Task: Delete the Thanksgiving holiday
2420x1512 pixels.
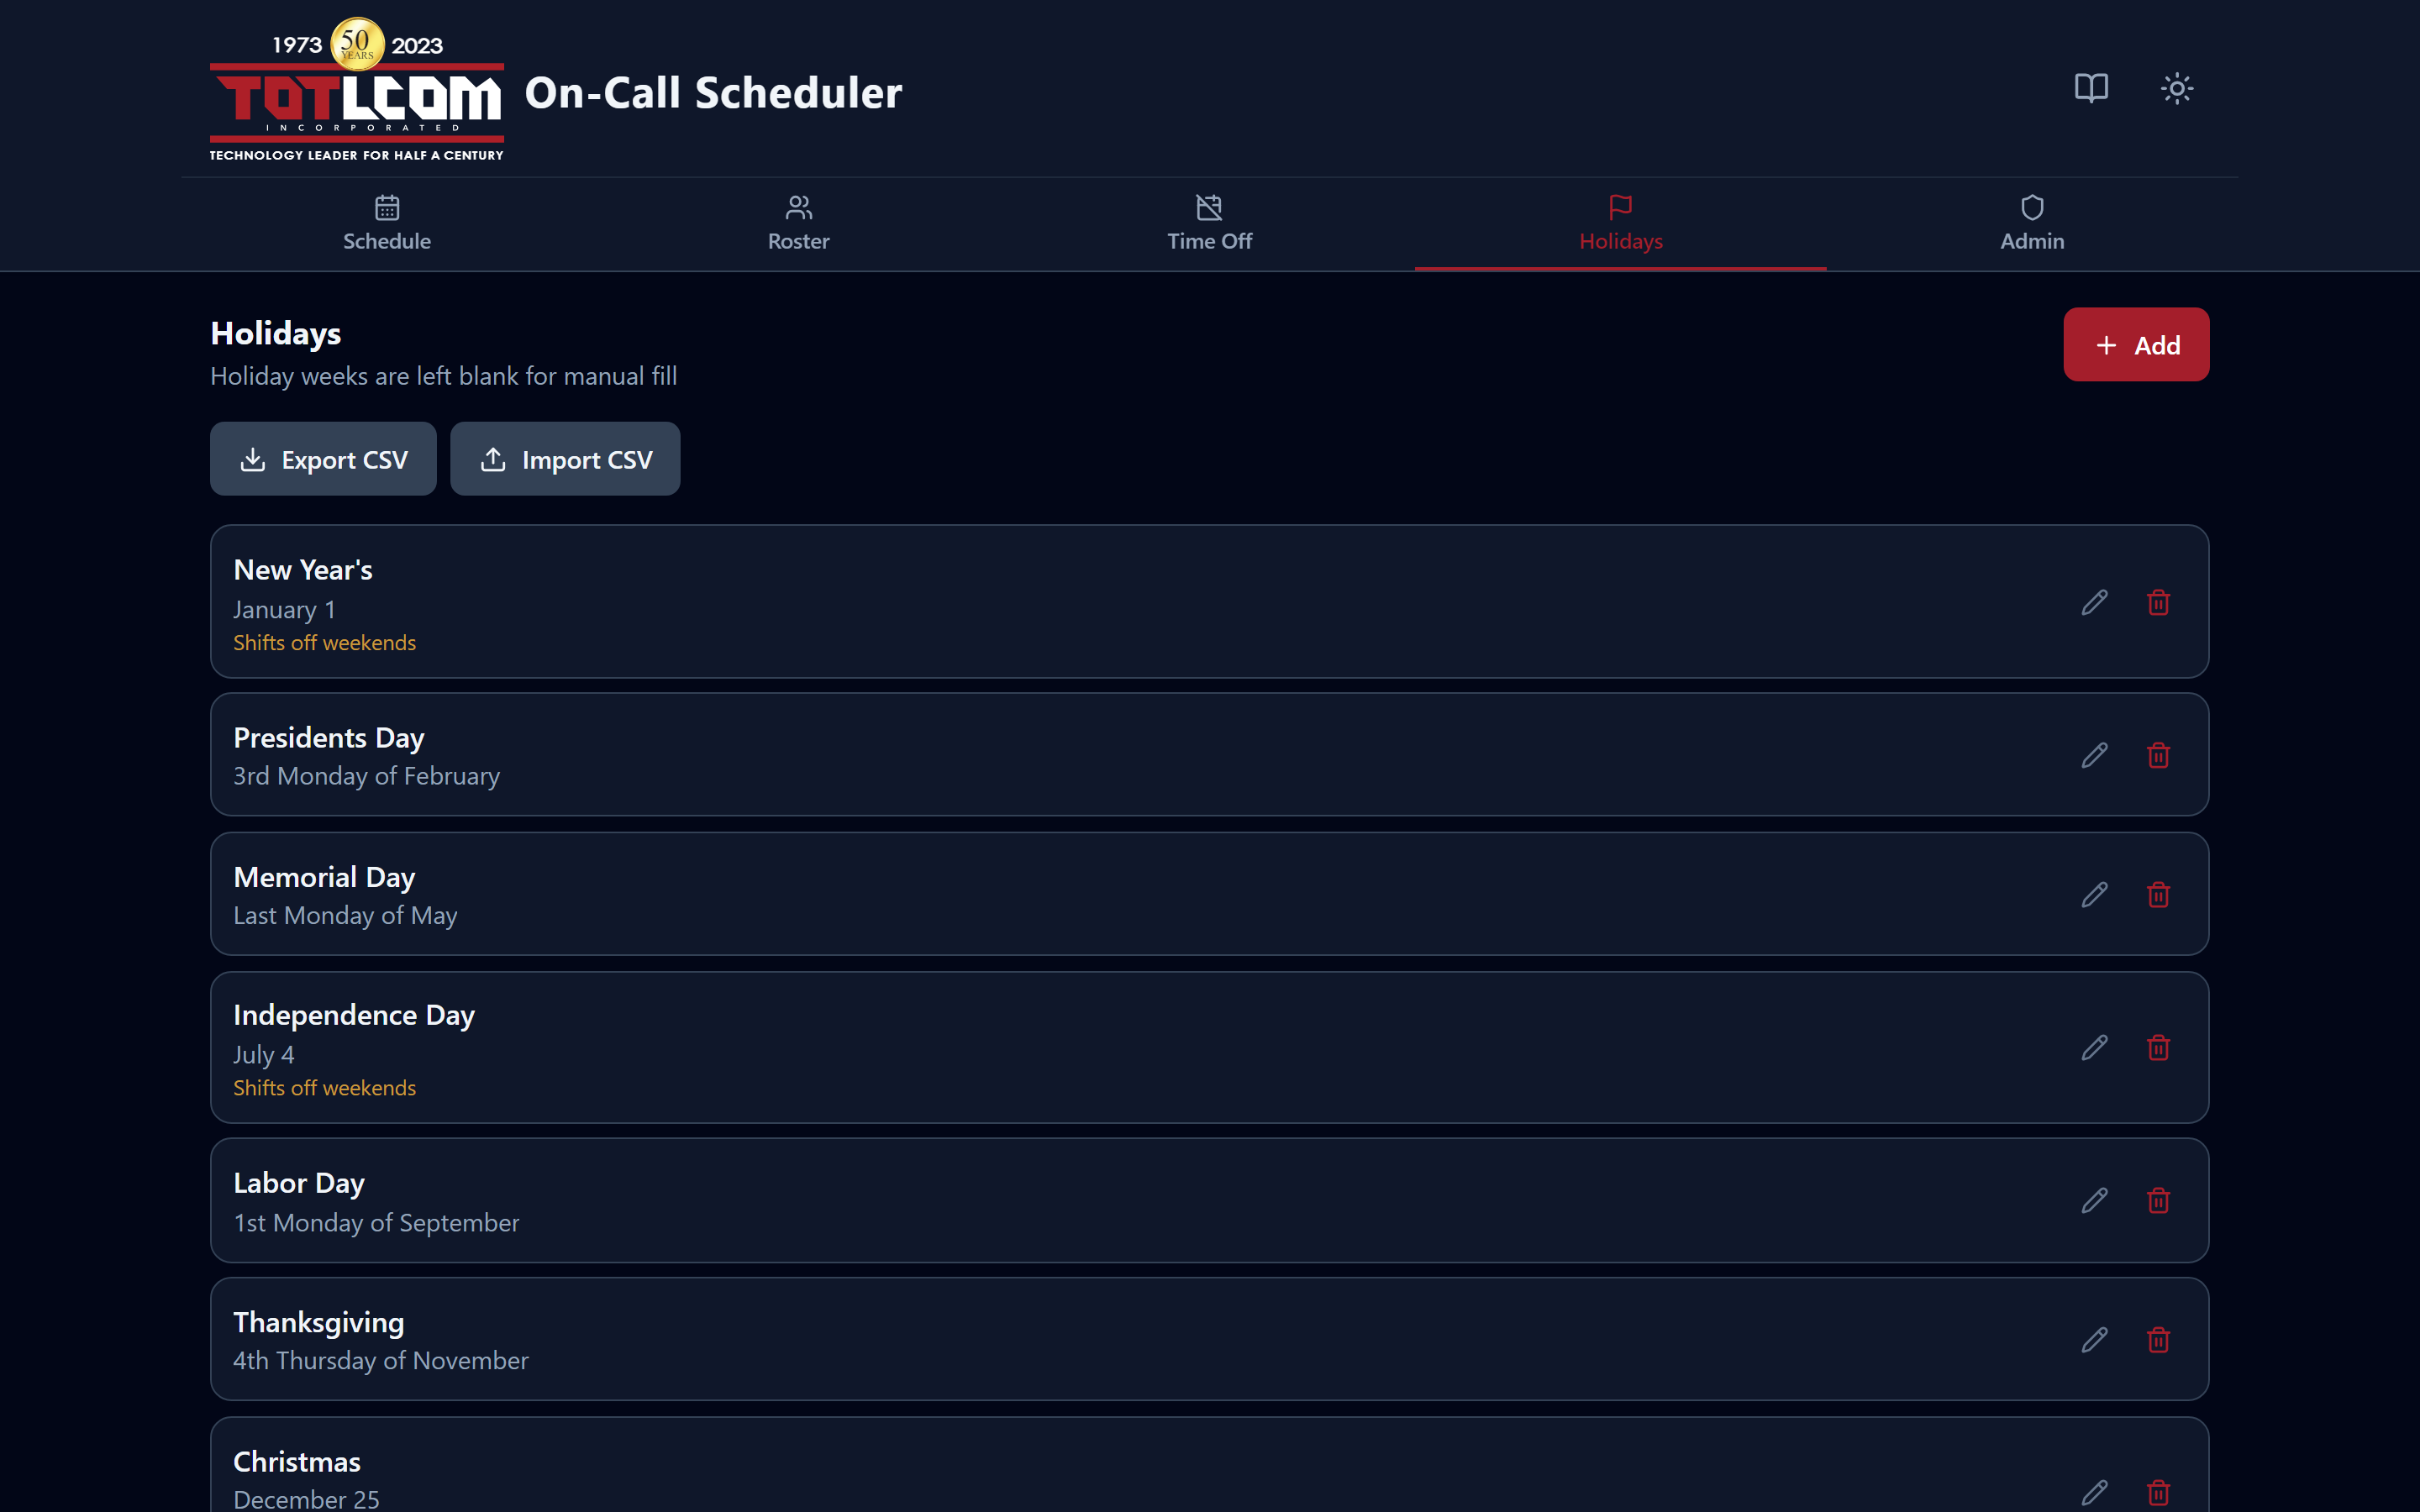Action: pos(2158,1339)
